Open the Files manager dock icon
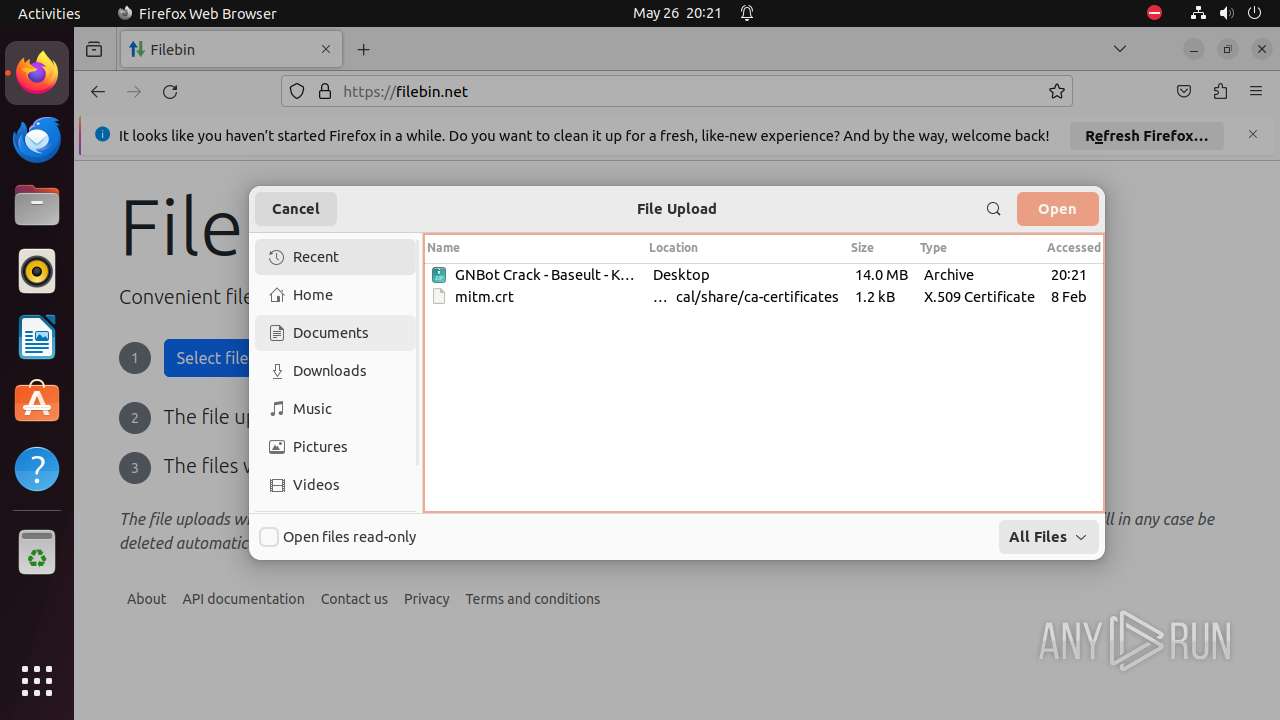This screenshot has height=720, width=1280. (x=37, y=205)
